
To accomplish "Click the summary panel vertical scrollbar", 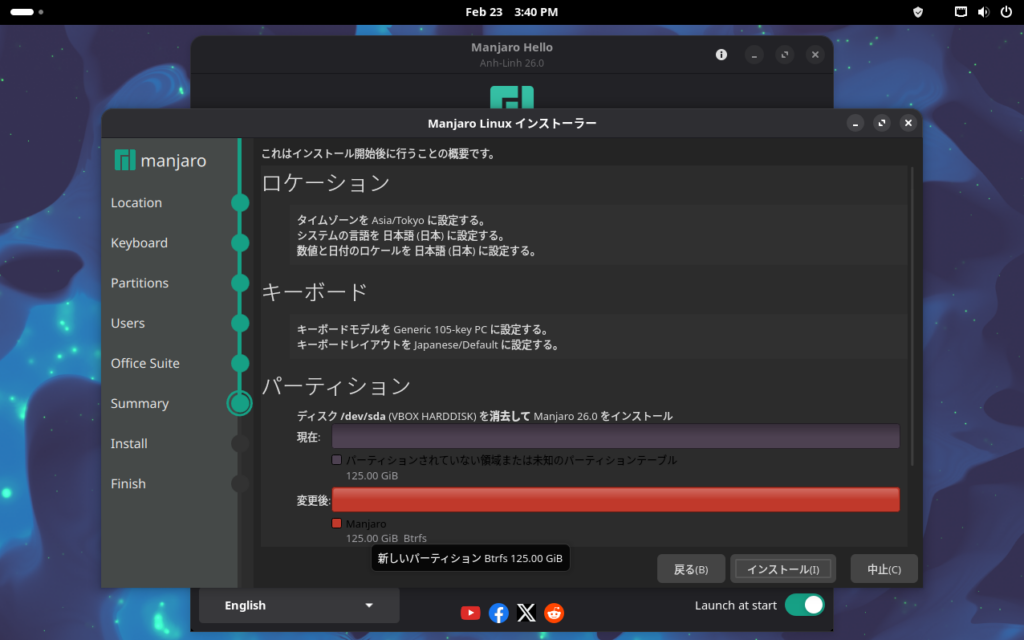I will [x=911, y=315].
